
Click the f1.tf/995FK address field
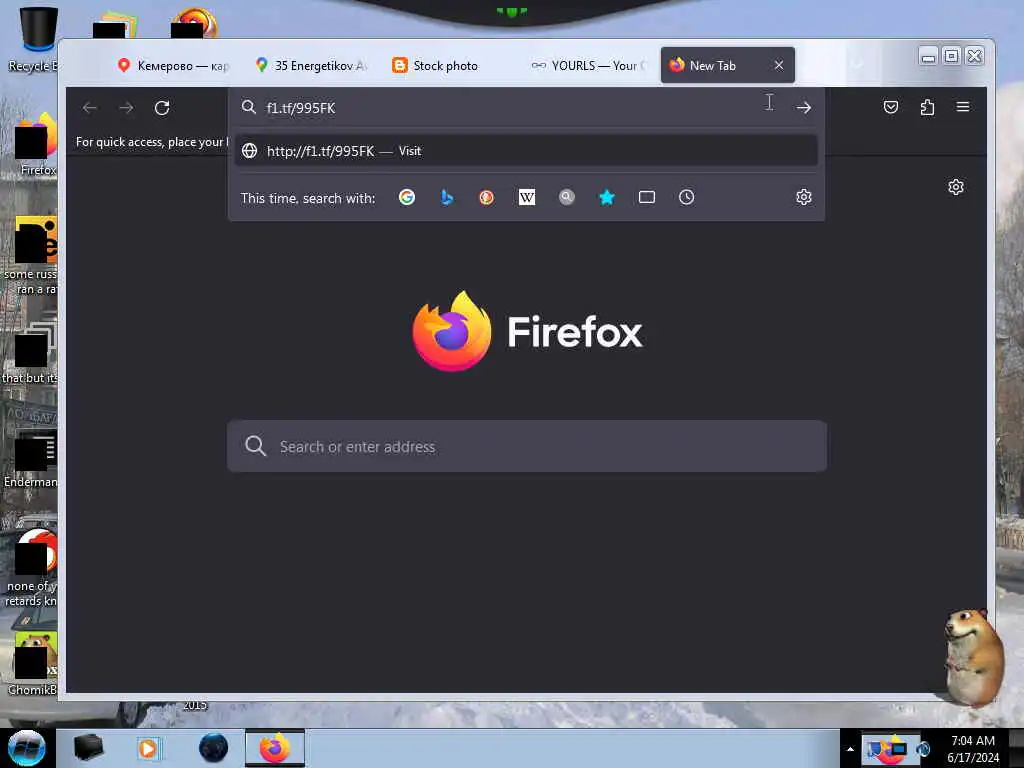pyautogui.click(x=509, y=108)
